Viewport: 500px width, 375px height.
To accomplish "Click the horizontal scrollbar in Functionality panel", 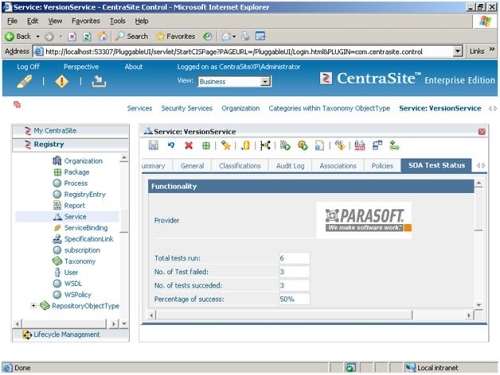I will pyautogui.click(x=285, y=315).
